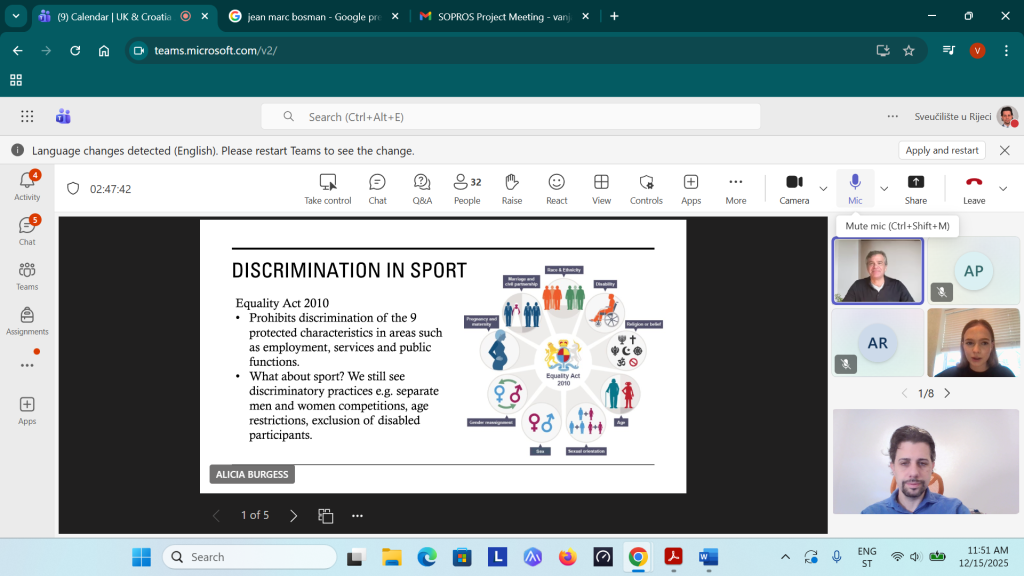The height and width of the screenshot is (576, 1024).
Task: Open the Q&A panel
Action: click(422, 188)
